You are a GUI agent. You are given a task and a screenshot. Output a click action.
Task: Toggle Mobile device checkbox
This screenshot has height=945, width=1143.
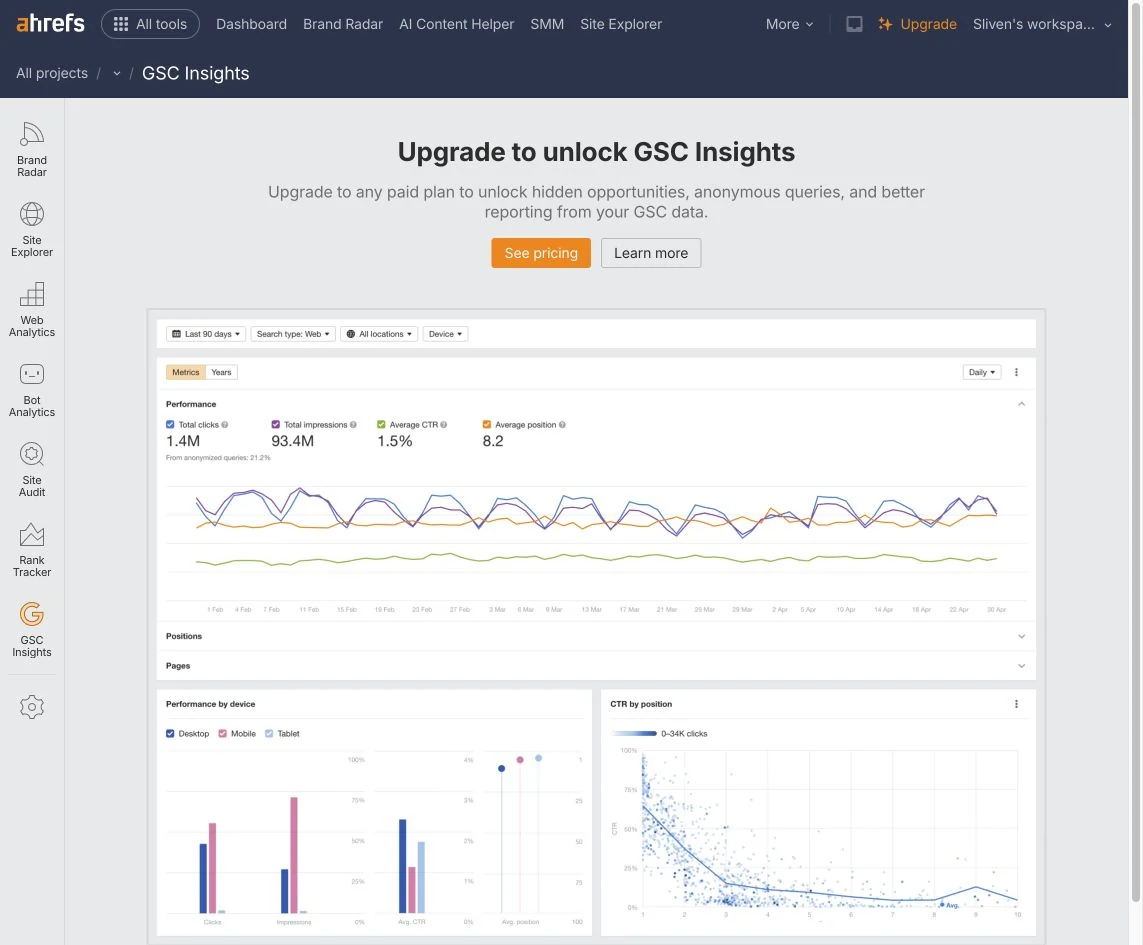222,734
